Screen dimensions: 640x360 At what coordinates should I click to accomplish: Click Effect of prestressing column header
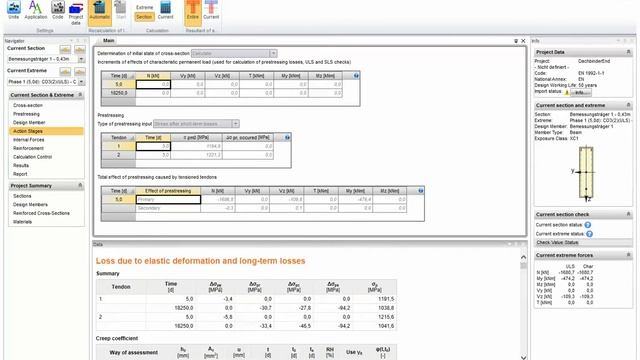click(168, 191)
